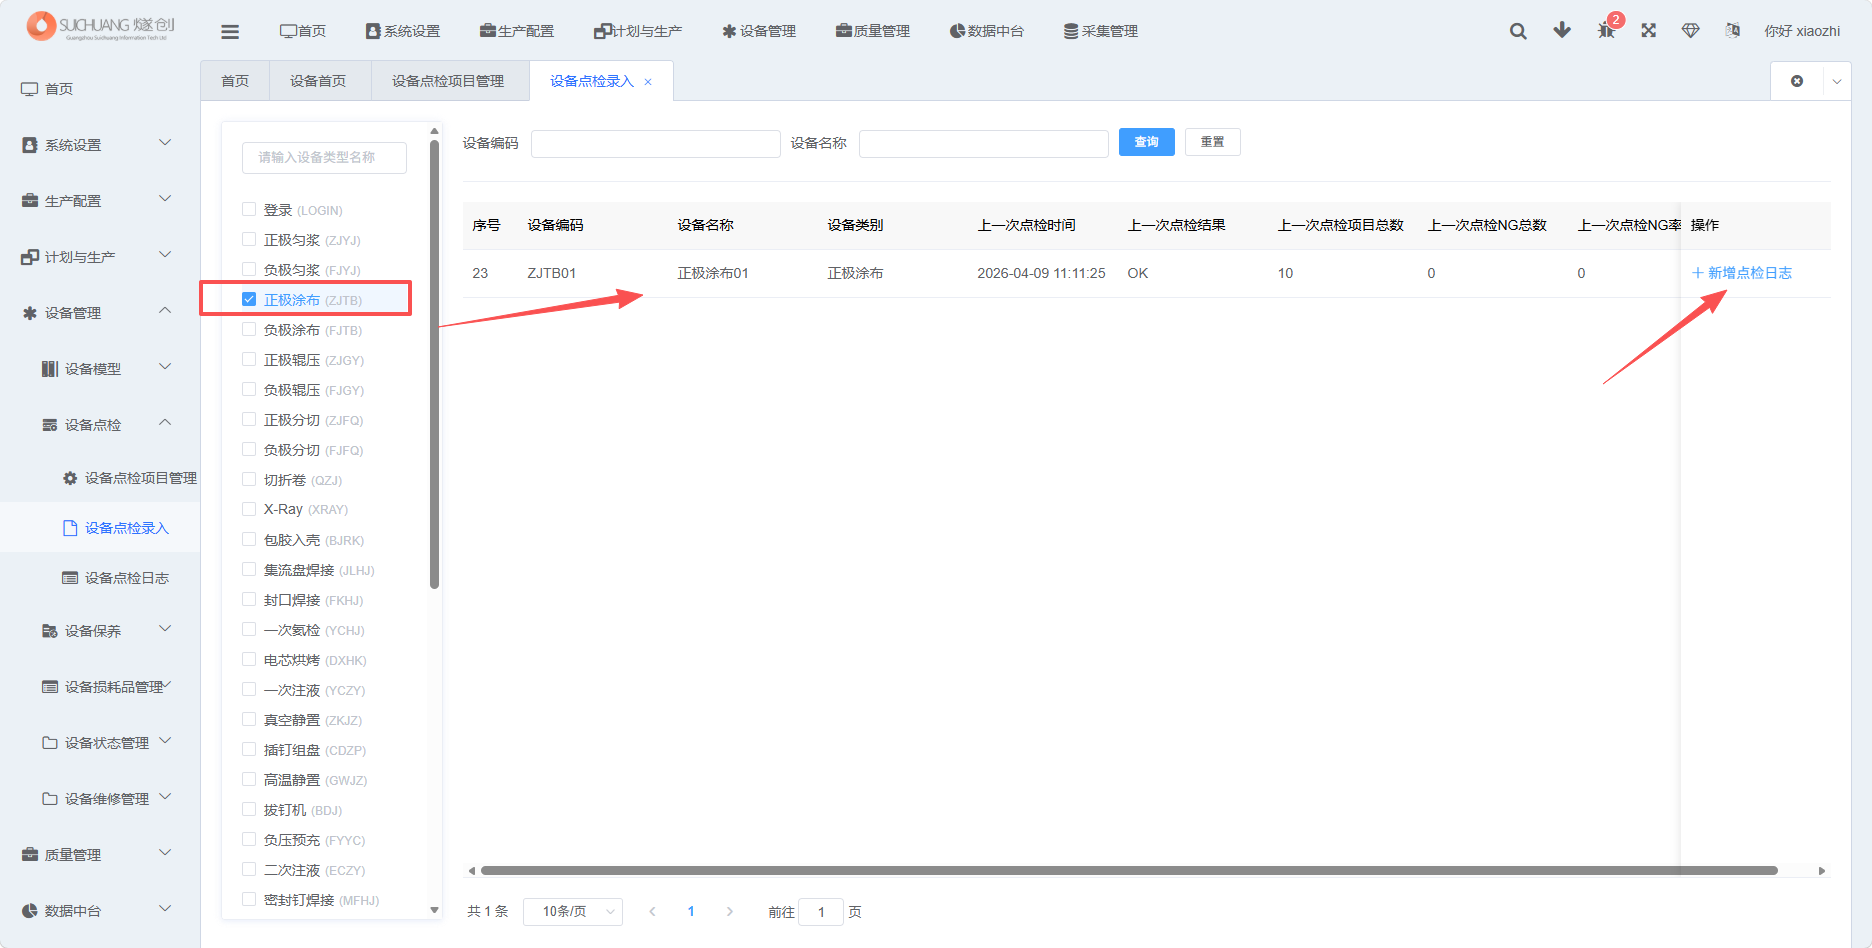This screenshot has width=1872, height=948.
Task: Click the 设备模型 books icon
Action: point(50,369)
